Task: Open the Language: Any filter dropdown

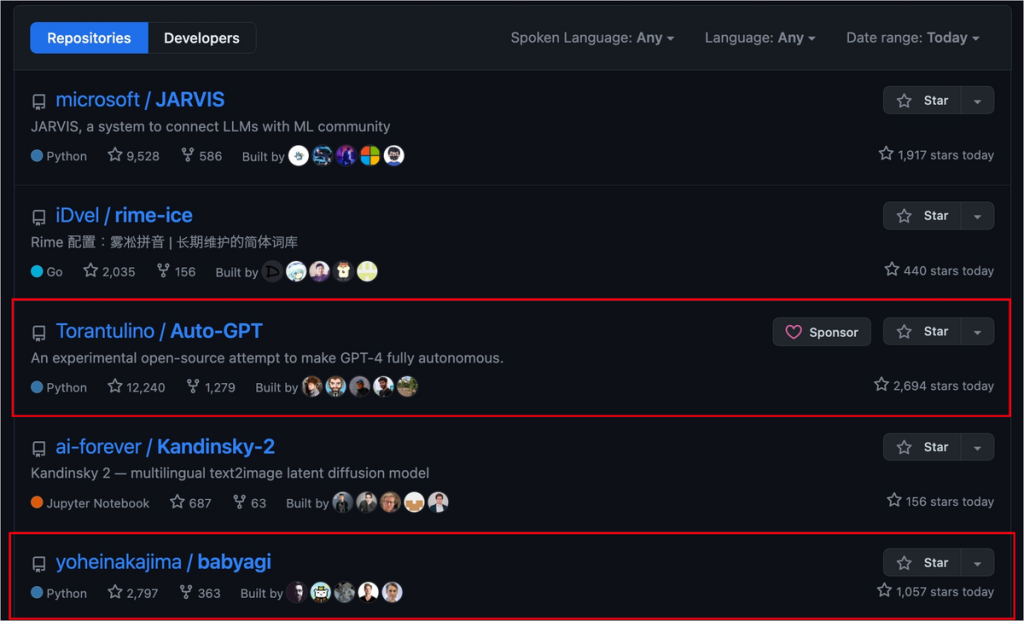Action: [760, 38]
